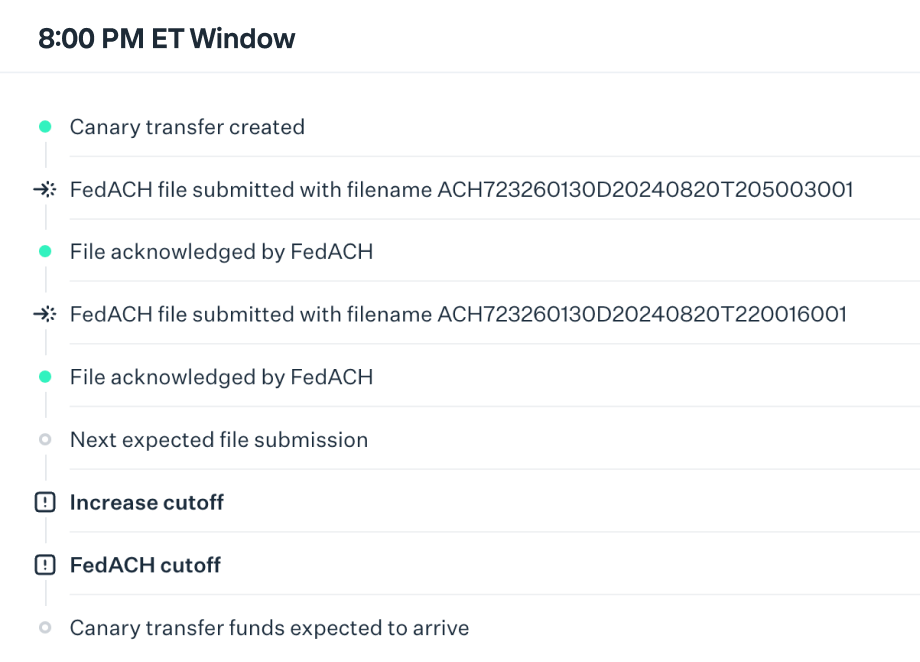Click the alert icon beside FedACH cutoff
This screenshot has width=920, height=662.
45,565
